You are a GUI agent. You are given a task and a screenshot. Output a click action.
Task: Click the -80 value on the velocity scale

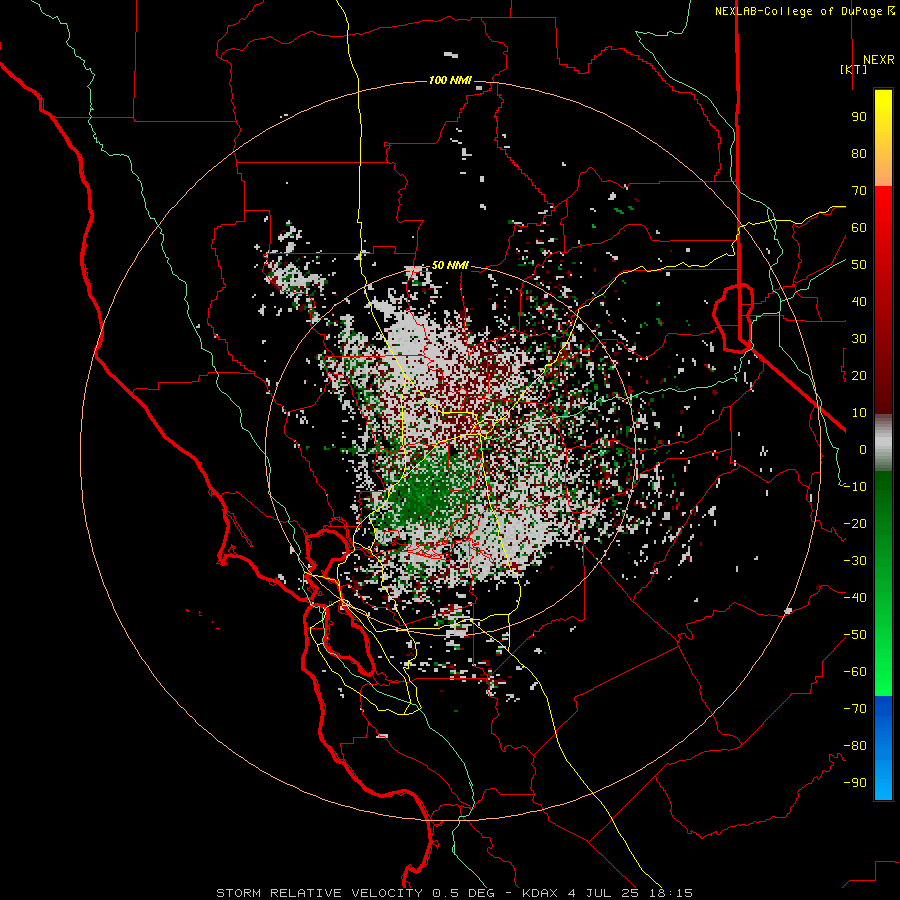click(855, 746)
